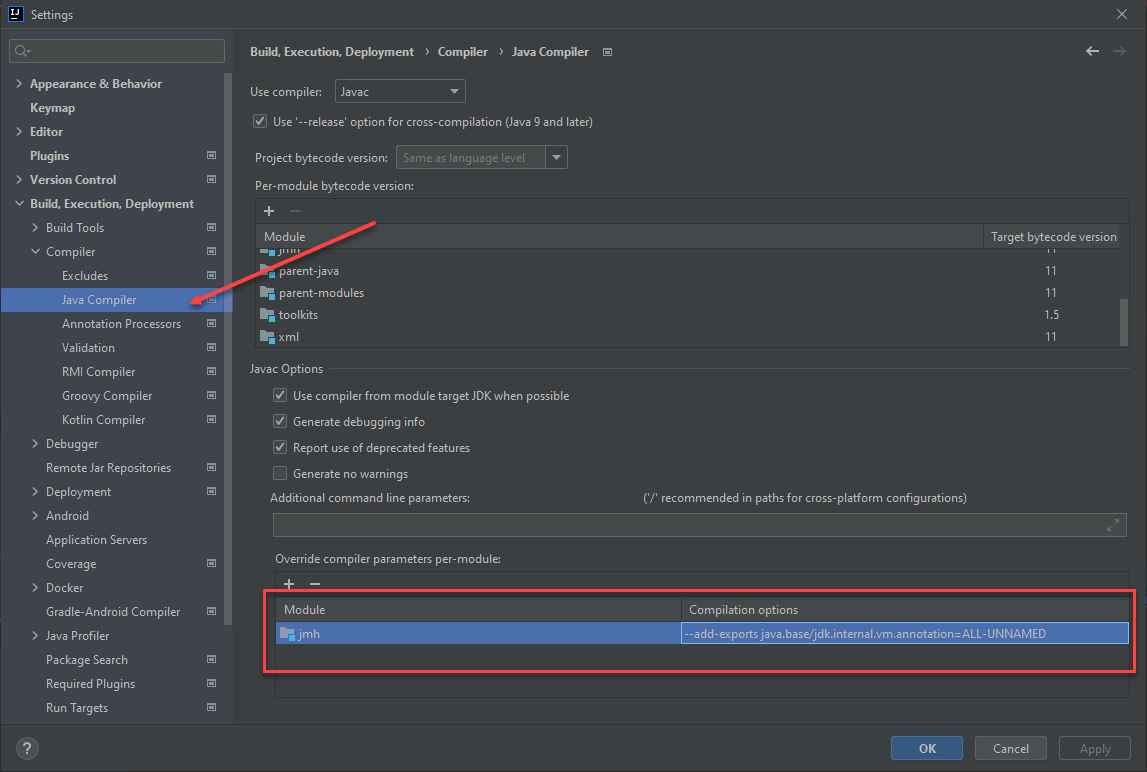The height and width of the screenshot is (772, 1147).
Task: Collapse Build, Execution, Deployment section
Action: coord(19,203)
